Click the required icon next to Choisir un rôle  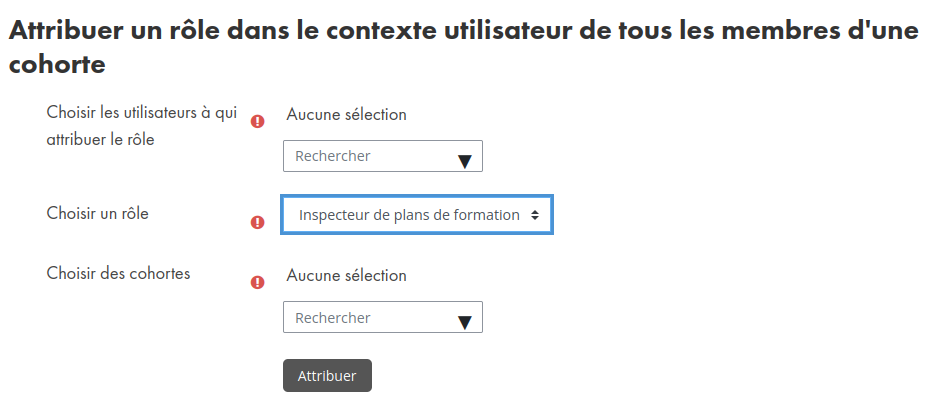pos(257,222)
